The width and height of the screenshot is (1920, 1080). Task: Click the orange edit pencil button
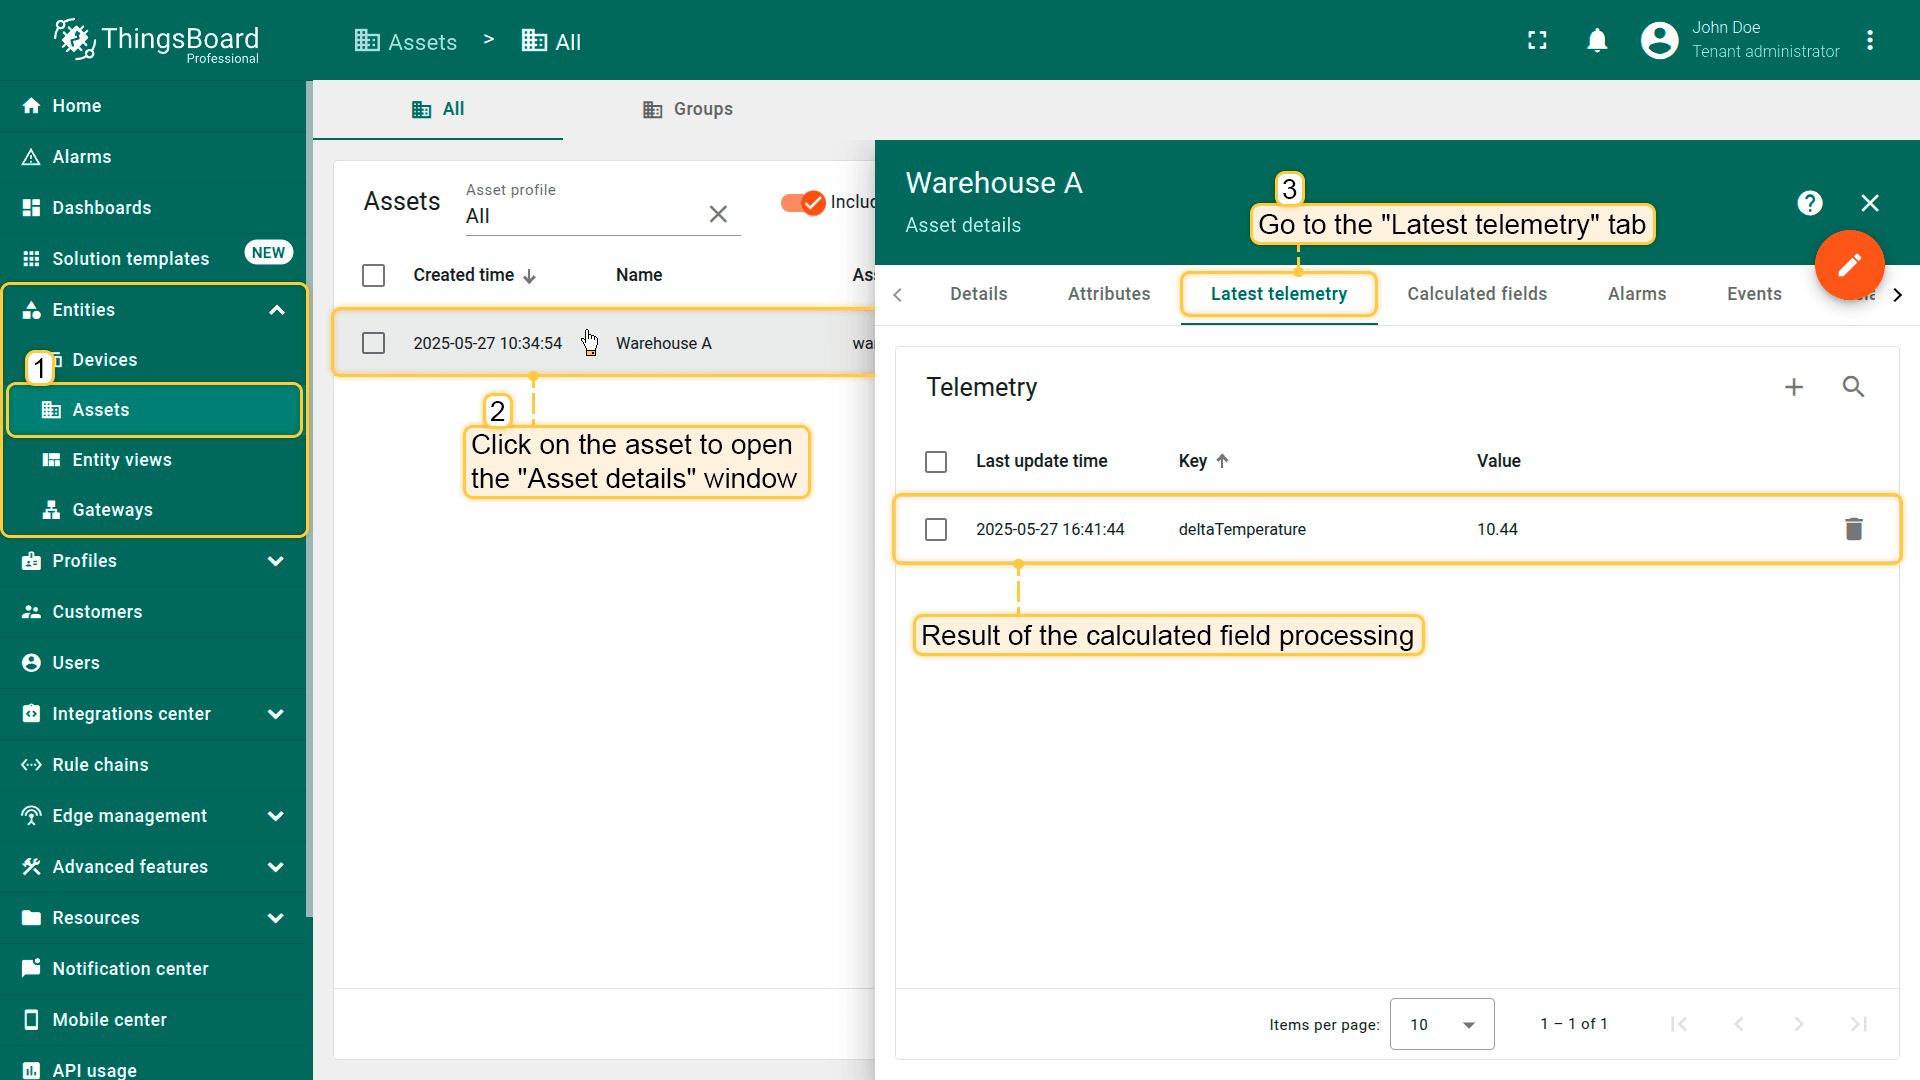pyautogui.click(x=1849, y=265)
